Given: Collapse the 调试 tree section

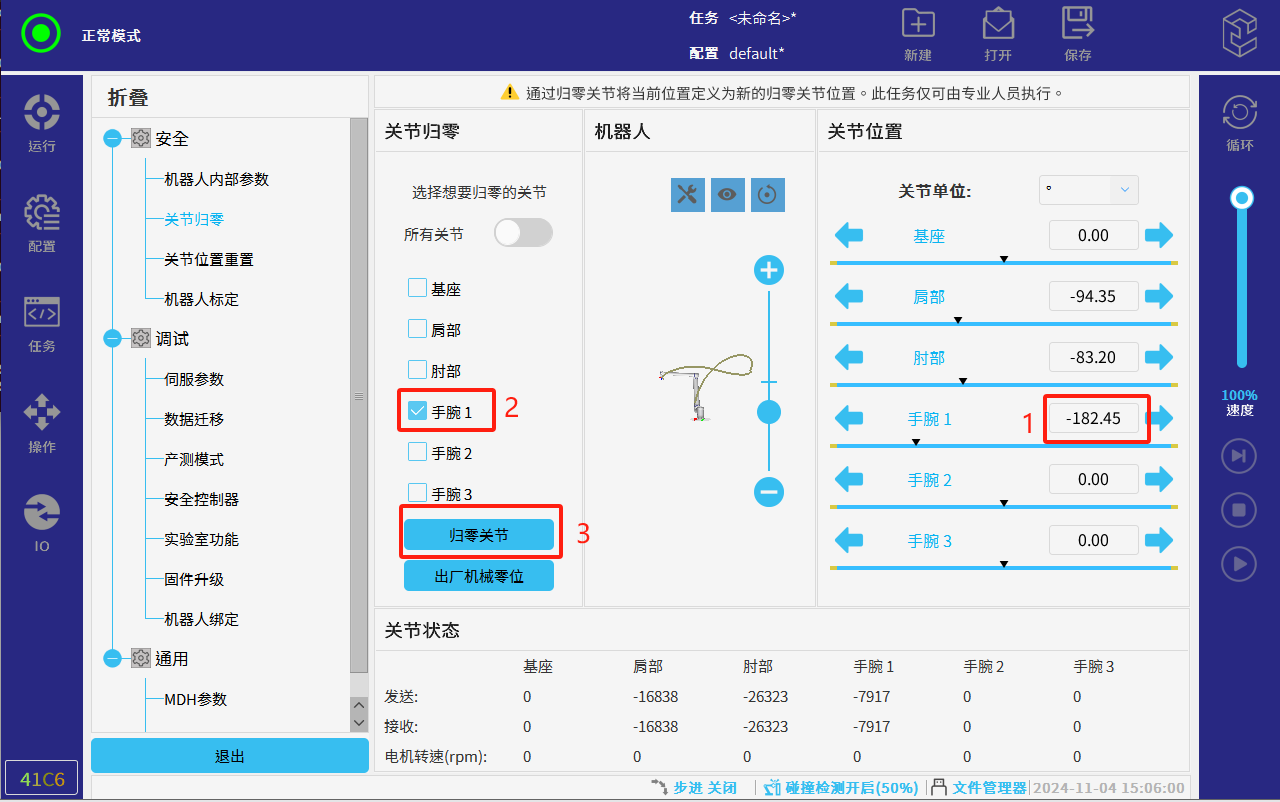Looking at the screenshot, I should (113, 339).
